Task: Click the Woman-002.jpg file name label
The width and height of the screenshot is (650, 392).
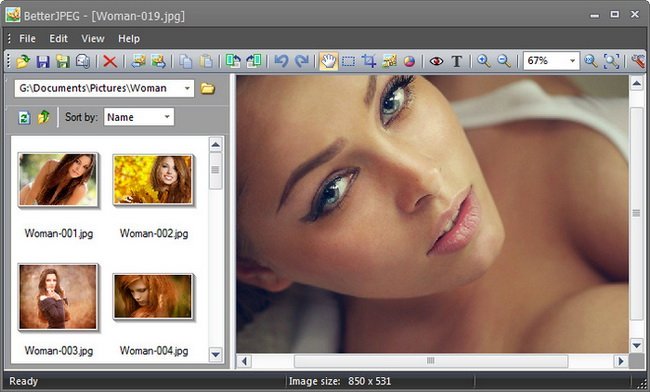Action: point(154,233)
